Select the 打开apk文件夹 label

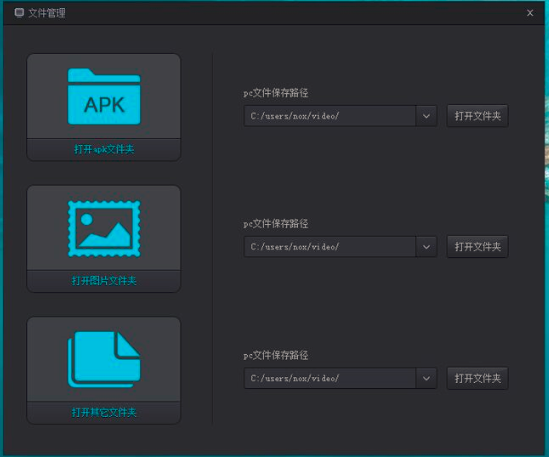click(104, 150)
